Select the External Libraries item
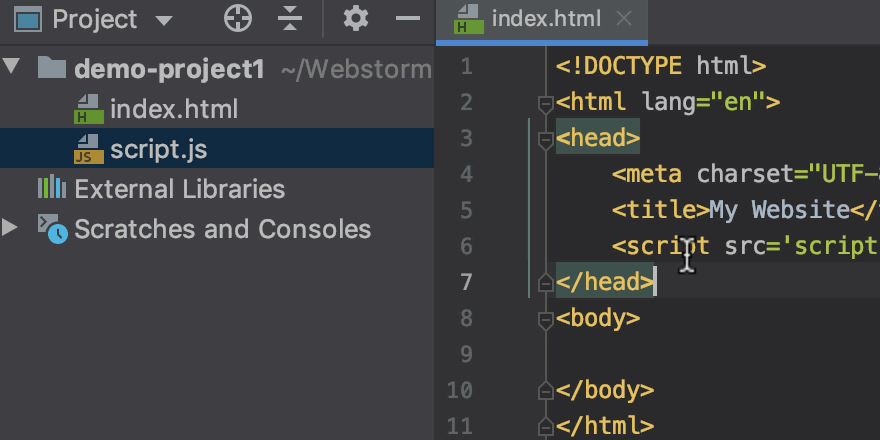 click(x=179, y=189)
